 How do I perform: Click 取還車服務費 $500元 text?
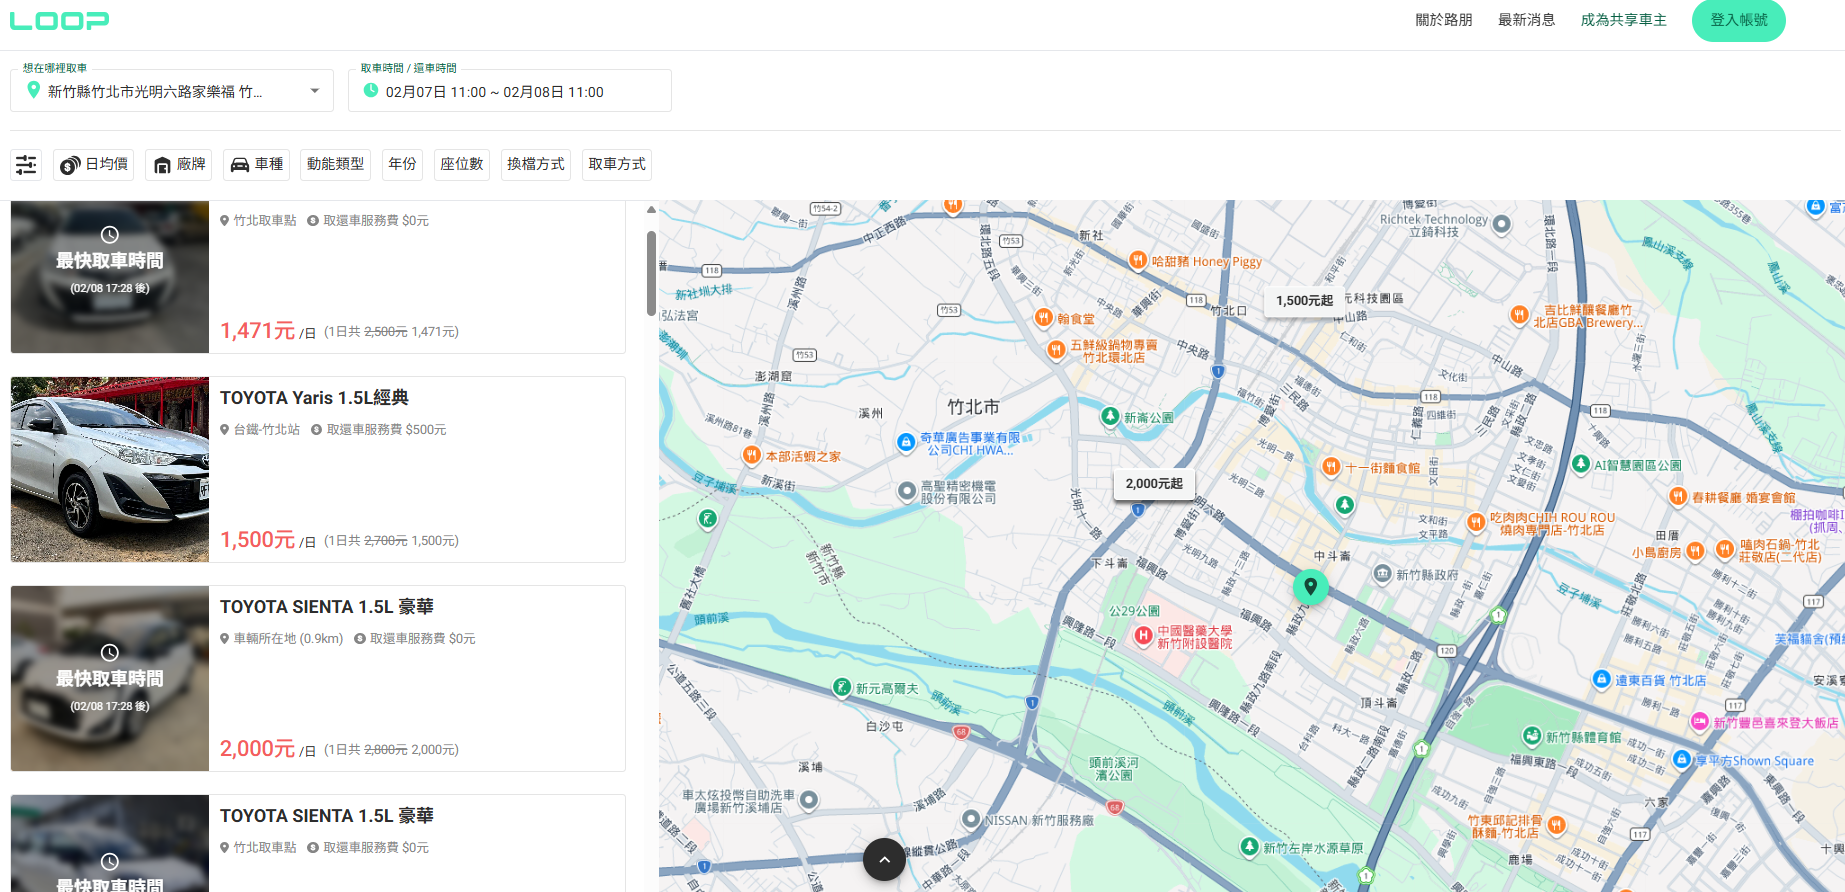click(x=386, y=430)
